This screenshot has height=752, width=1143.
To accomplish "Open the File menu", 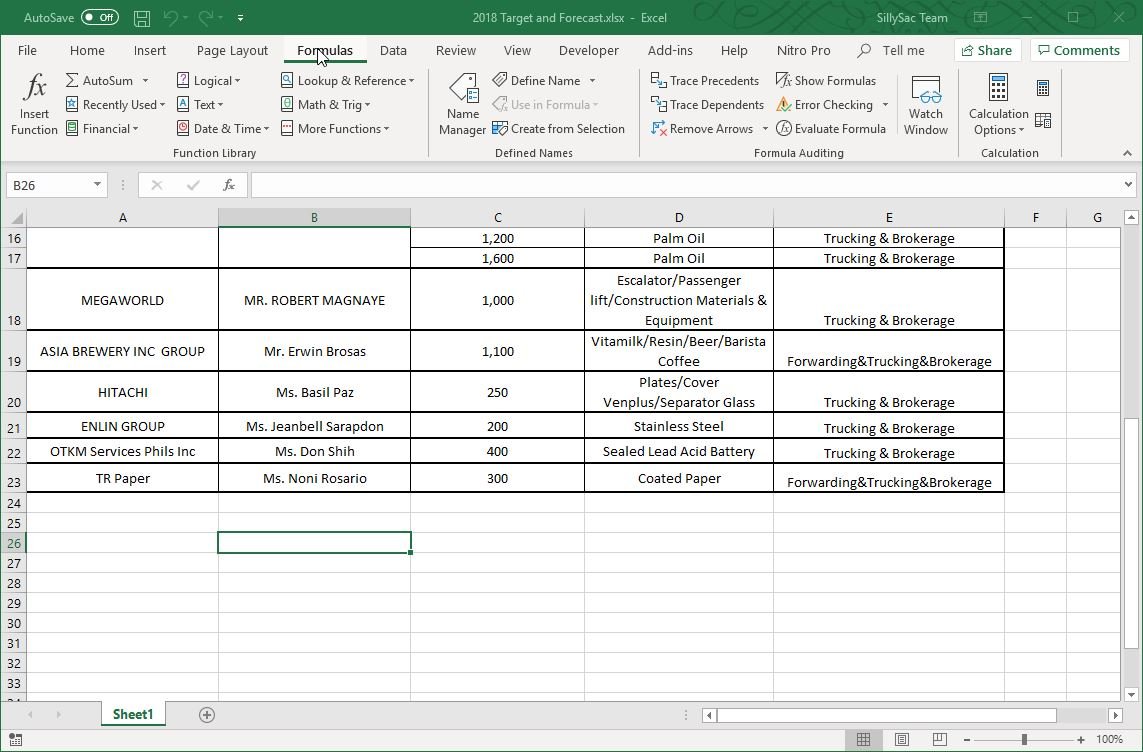I will pos(27,51).
